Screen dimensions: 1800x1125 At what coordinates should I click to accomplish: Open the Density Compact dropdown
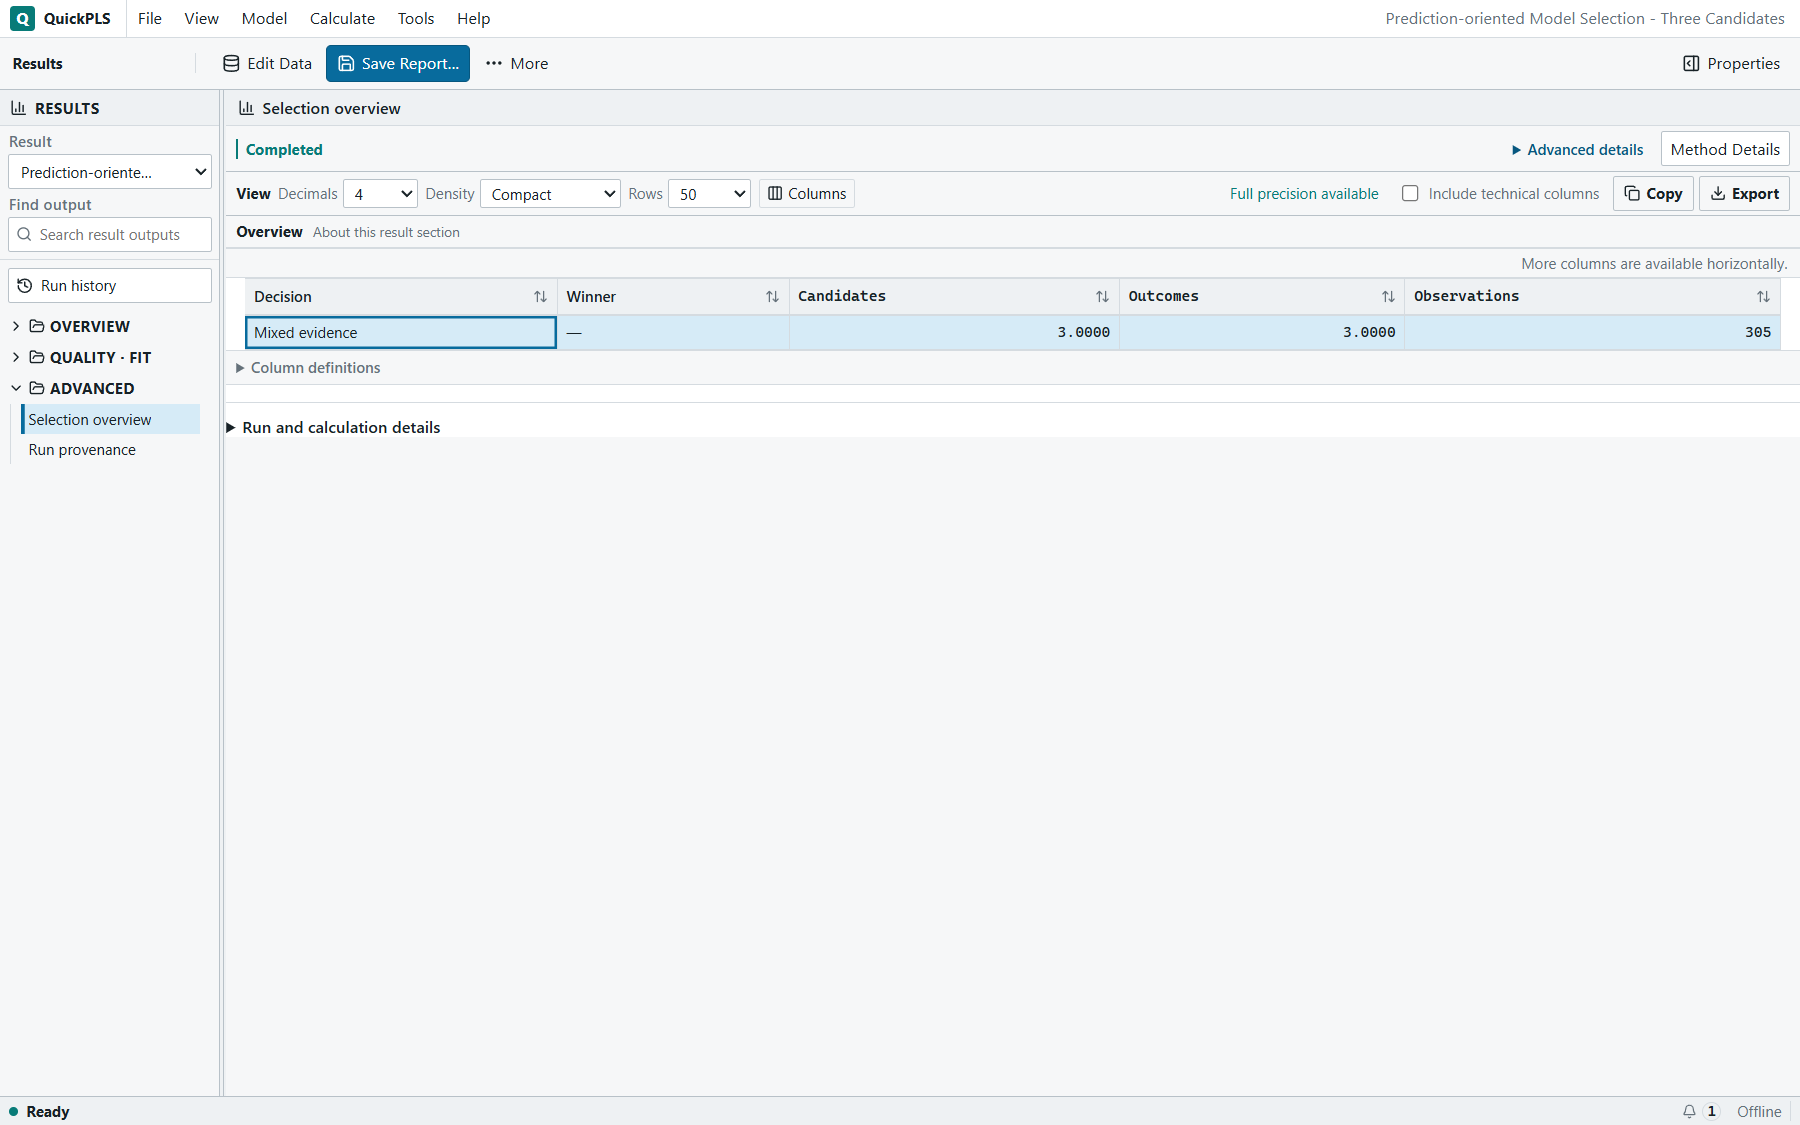click(550, 193)
